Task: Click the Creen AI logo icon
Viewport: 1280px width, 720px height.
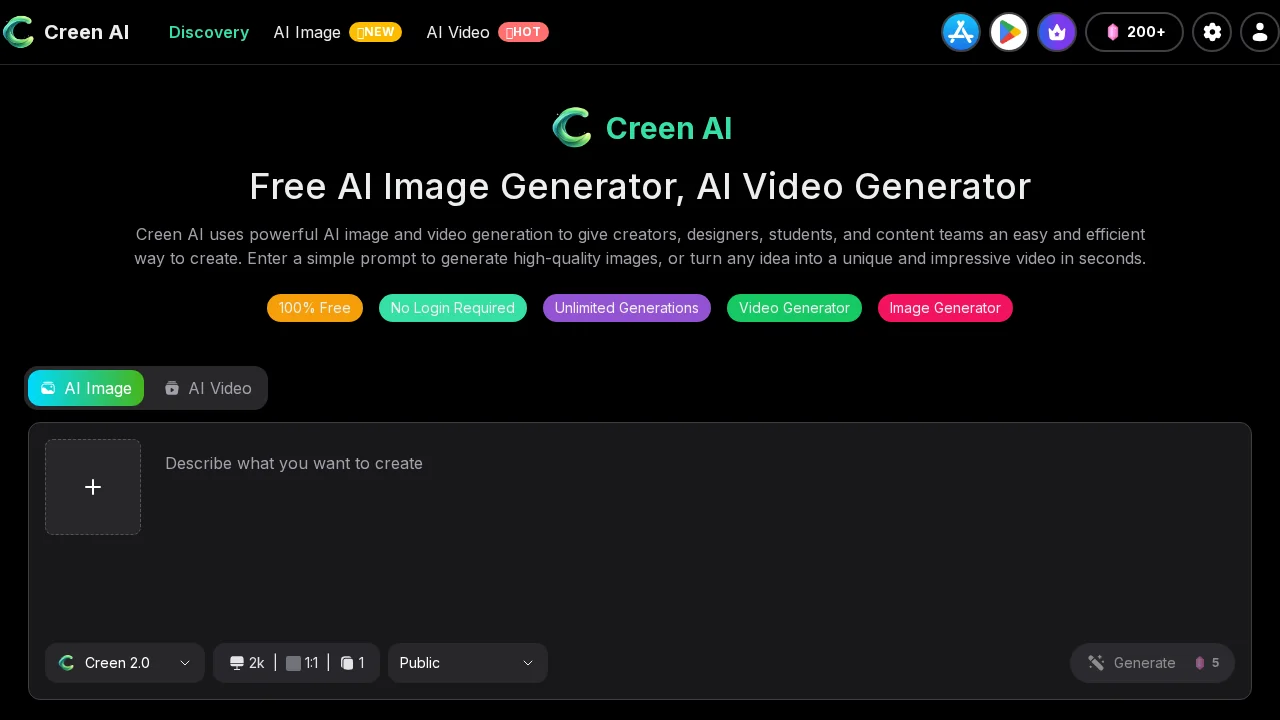Action: (18, 32)
